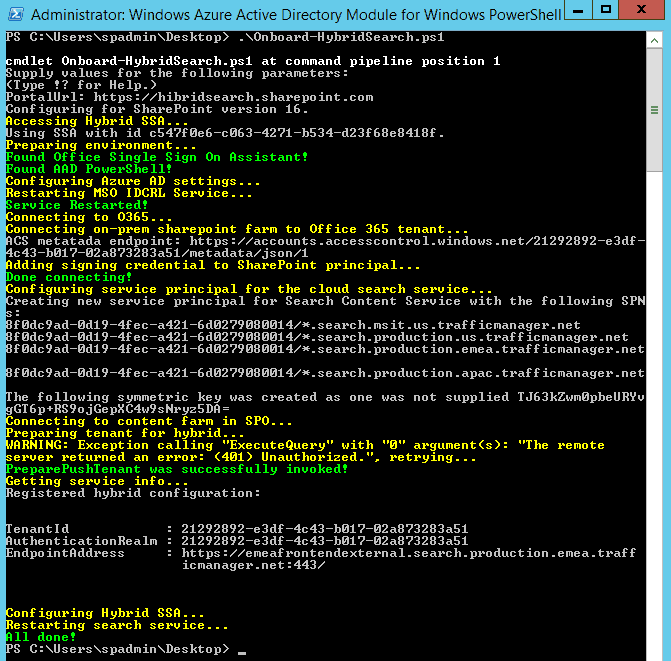671x661 pixels.
Task: Click the first command line Onboard-HybridSearch.ps1
Action: (x=225, y=37)
